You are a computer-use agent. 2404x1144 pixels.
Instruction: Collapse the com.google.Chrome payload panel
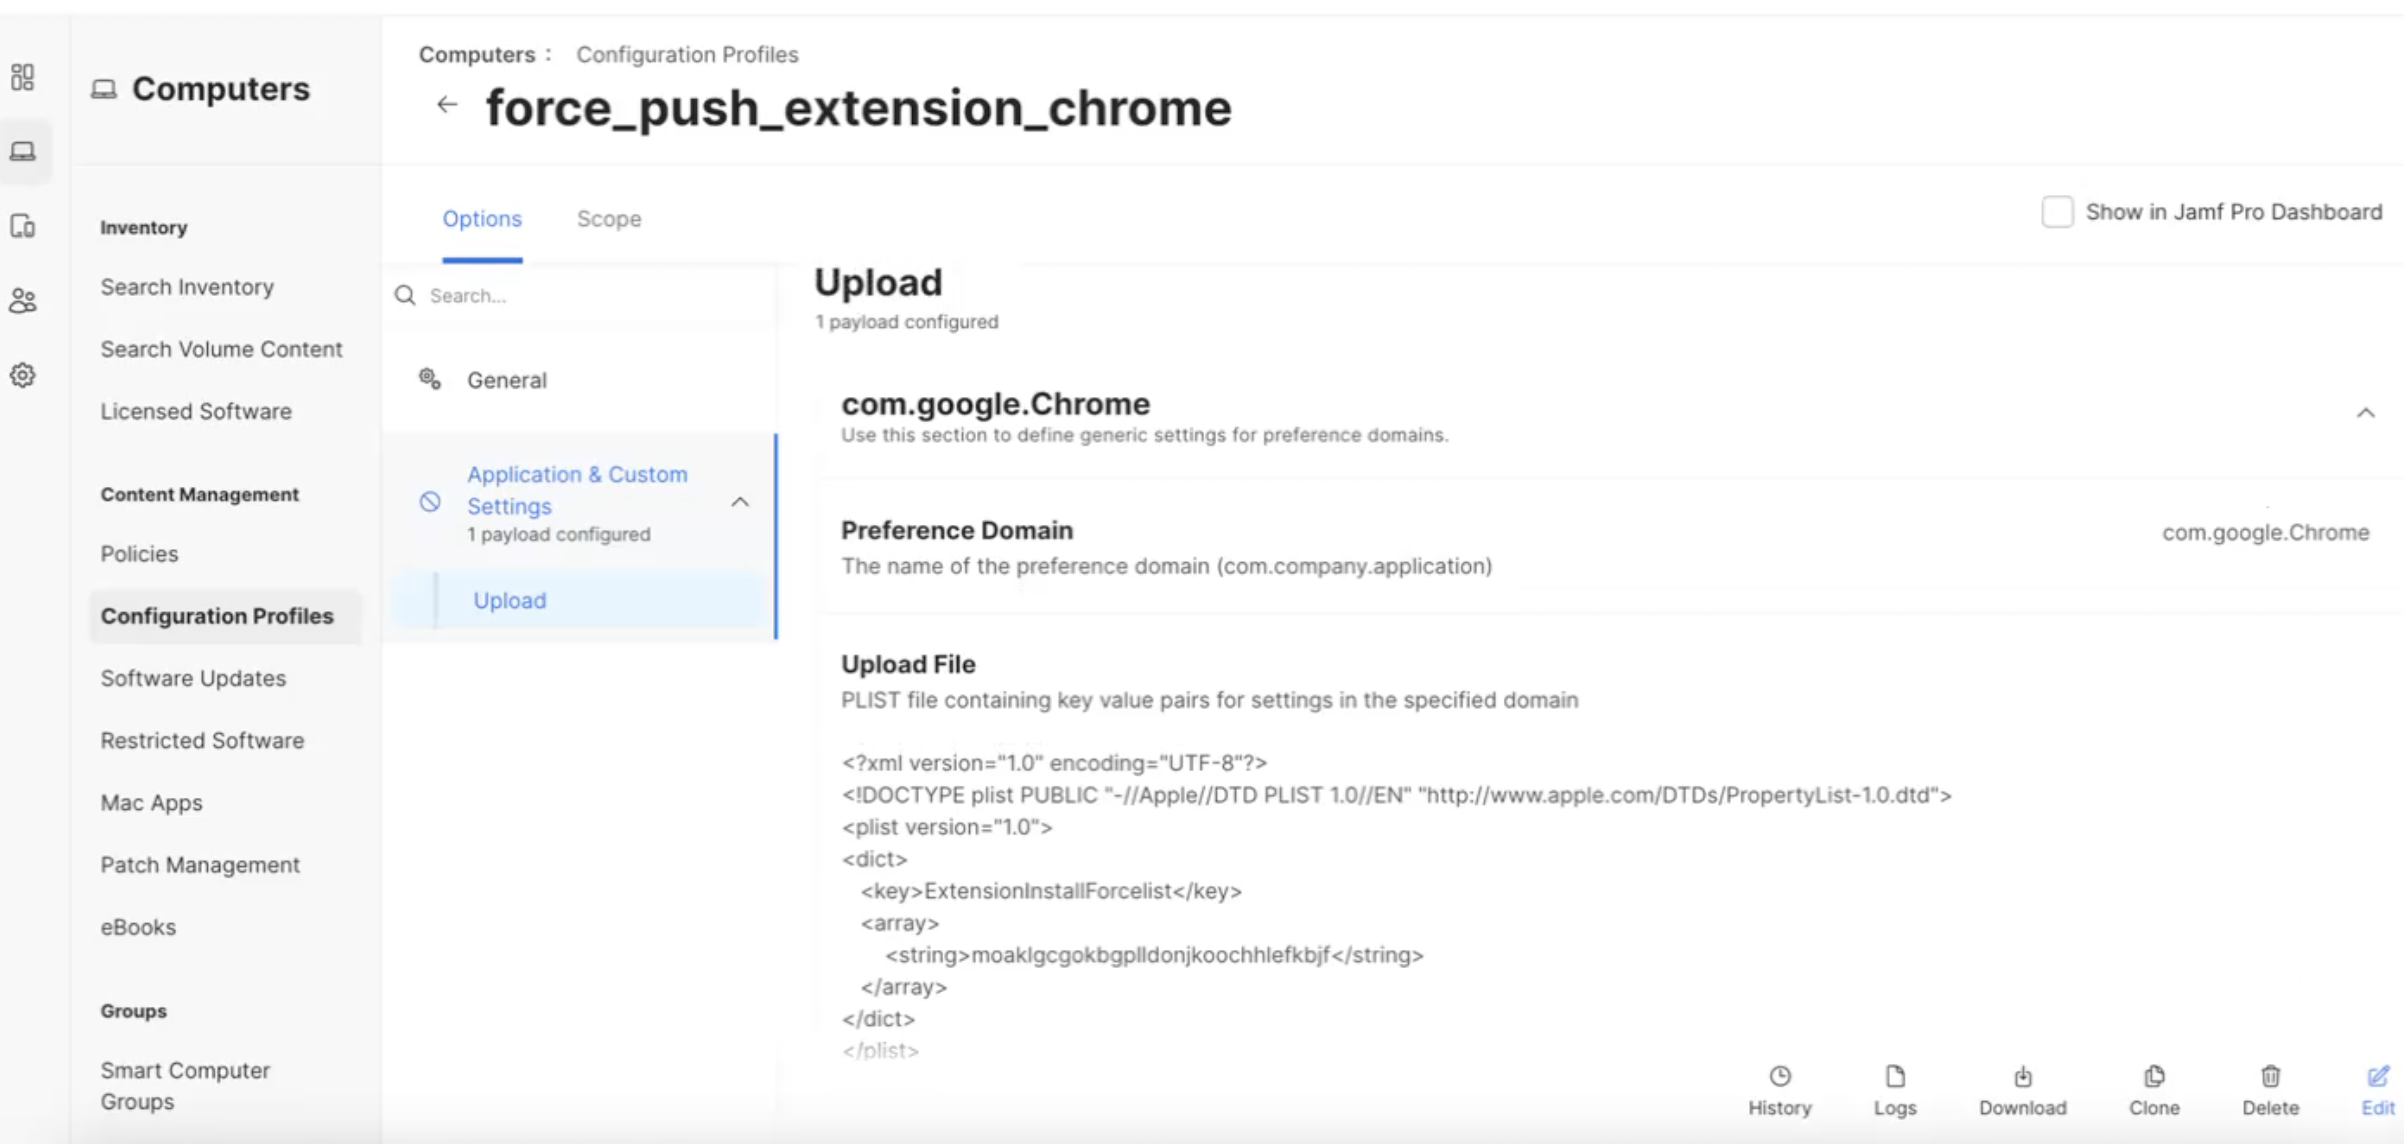[2365, 413]
